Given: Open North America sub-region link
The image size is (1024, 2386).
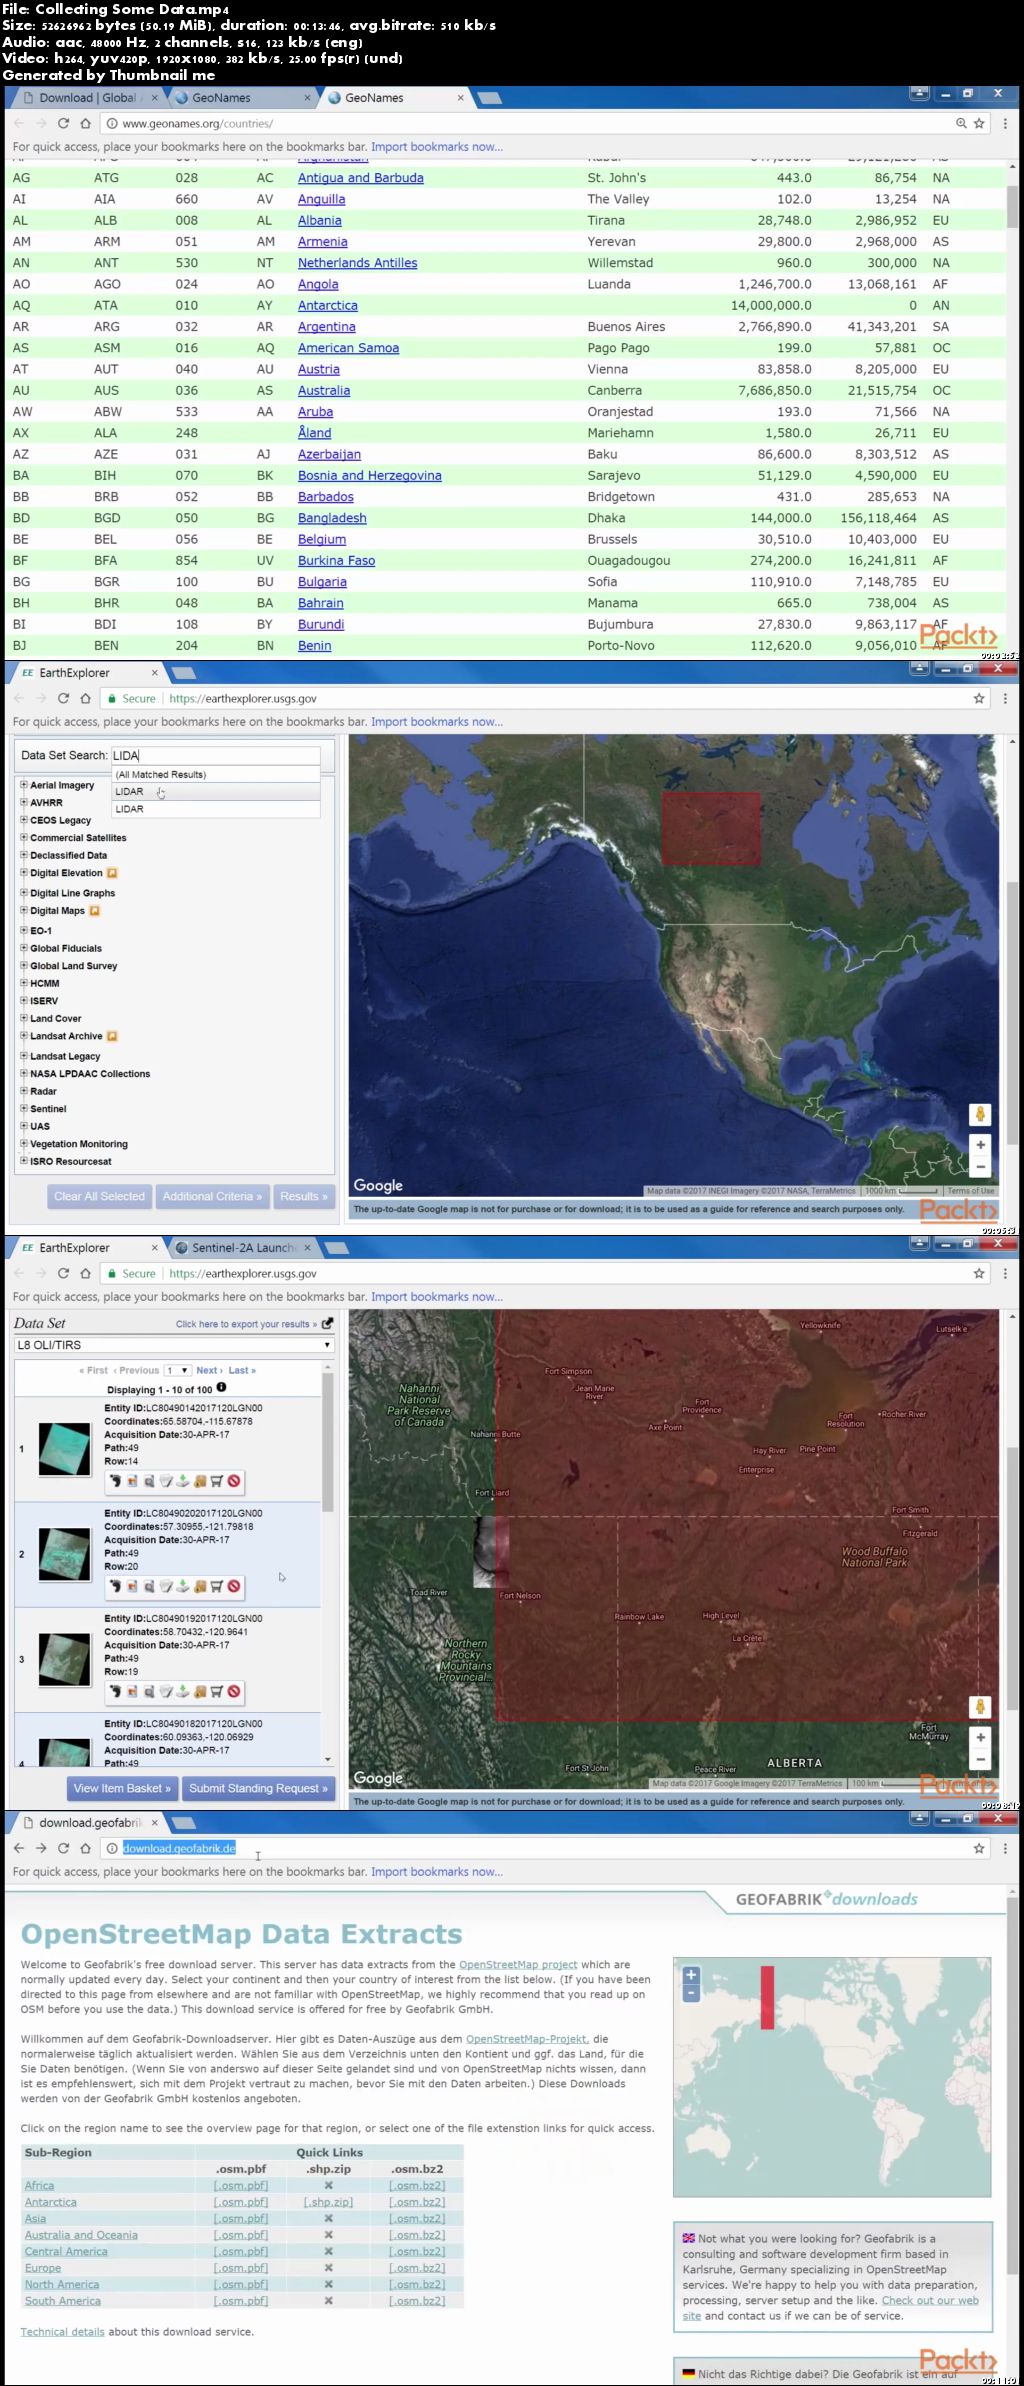Looking at the screenshot, I should click(62, 2284).
